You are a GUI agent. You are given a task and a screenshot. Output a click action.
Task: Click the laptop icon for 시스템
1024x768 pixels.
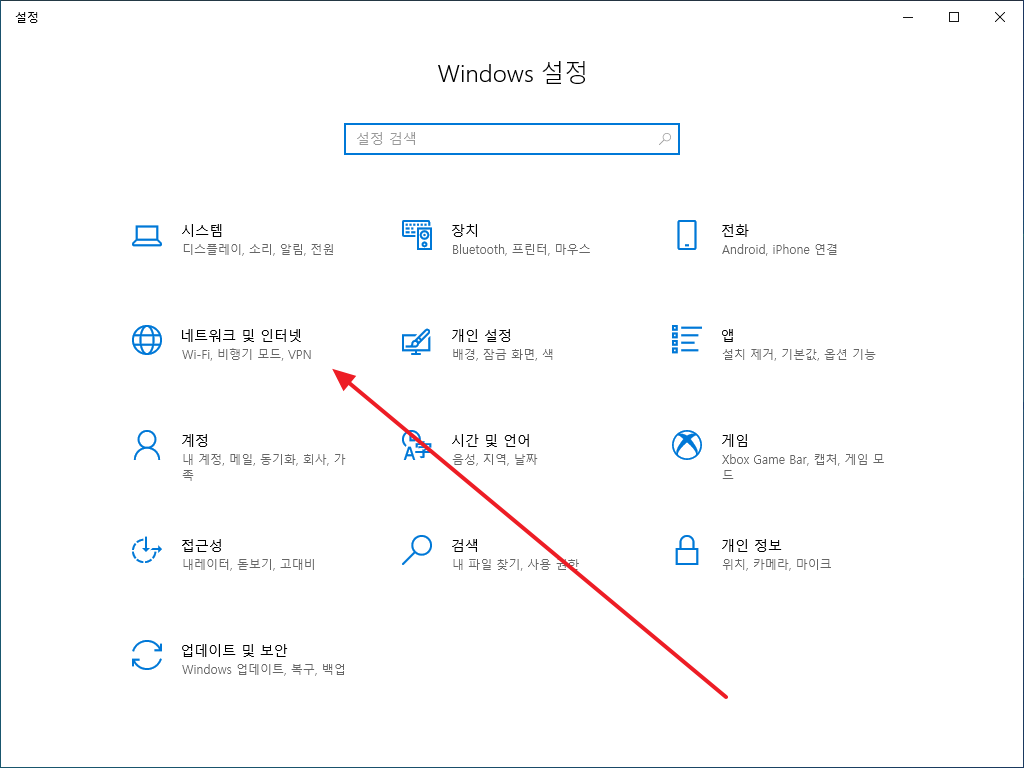(147, 236)
